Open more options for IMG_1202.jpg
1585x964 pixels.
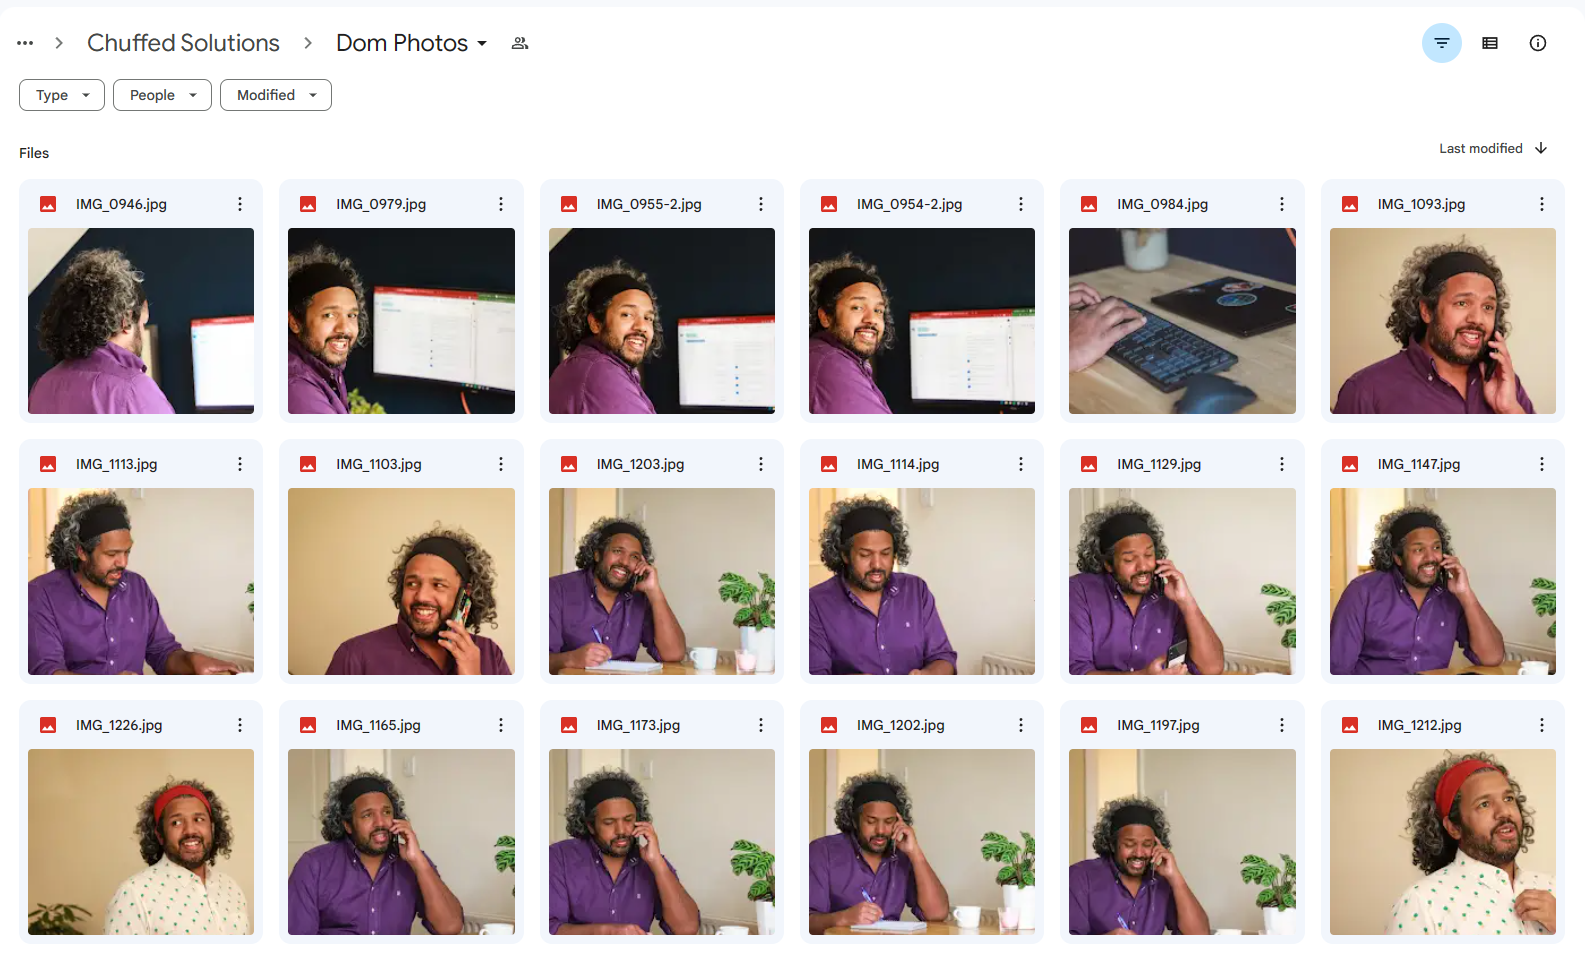click(x=1021, y=725)
